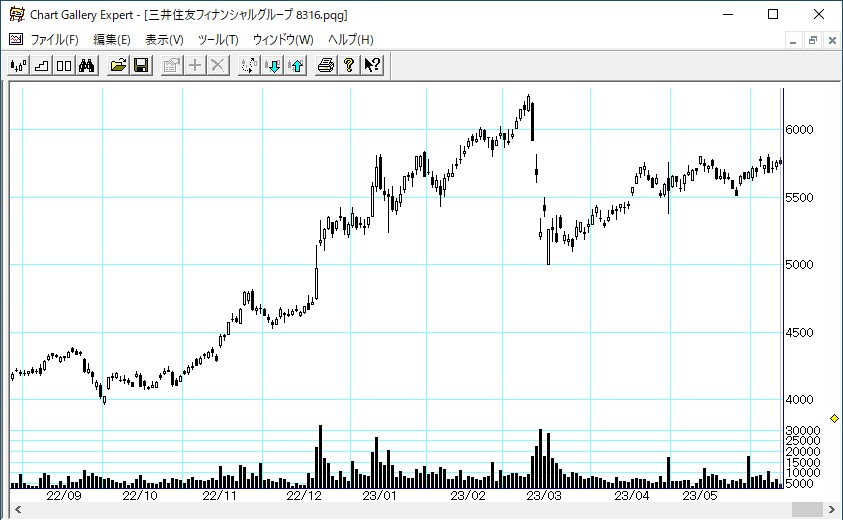This screenshot has width=843, height=520.
Task: Open a file using the folder icon
Action: coord(119,66)
